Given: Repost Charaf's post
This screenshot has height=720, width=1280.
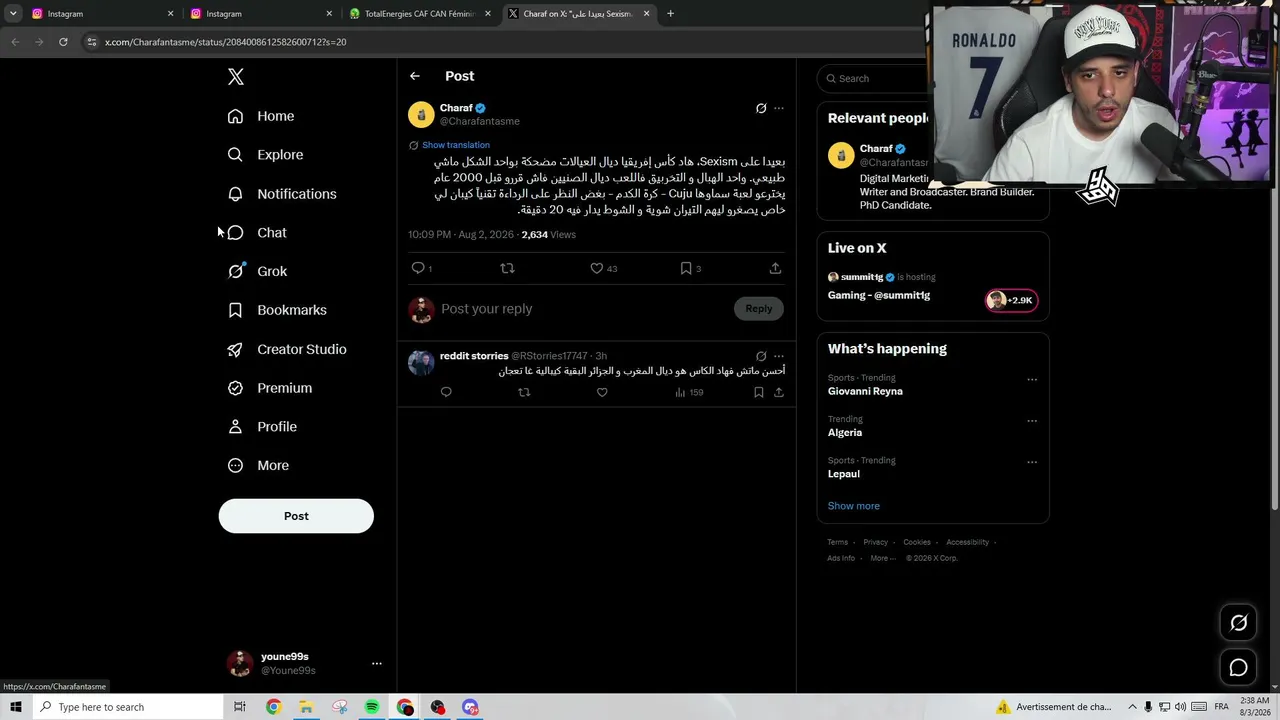Looking at the screenshot, I should click(507, 268).
